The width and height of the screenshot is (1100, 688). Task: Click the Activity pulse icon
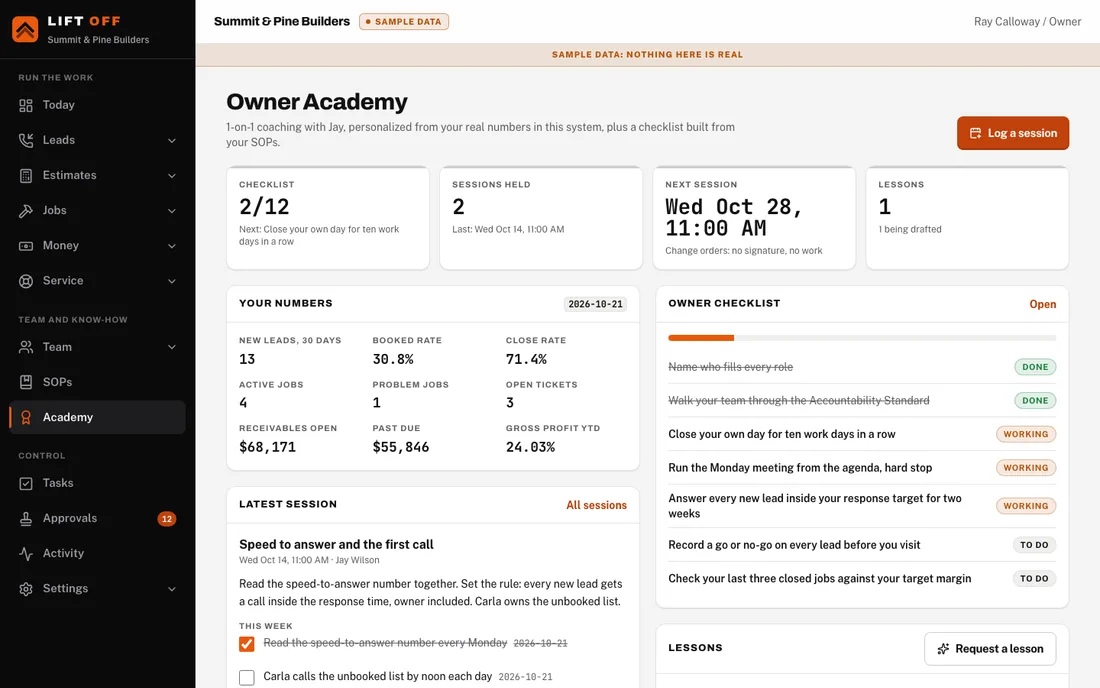coord(26,553)
